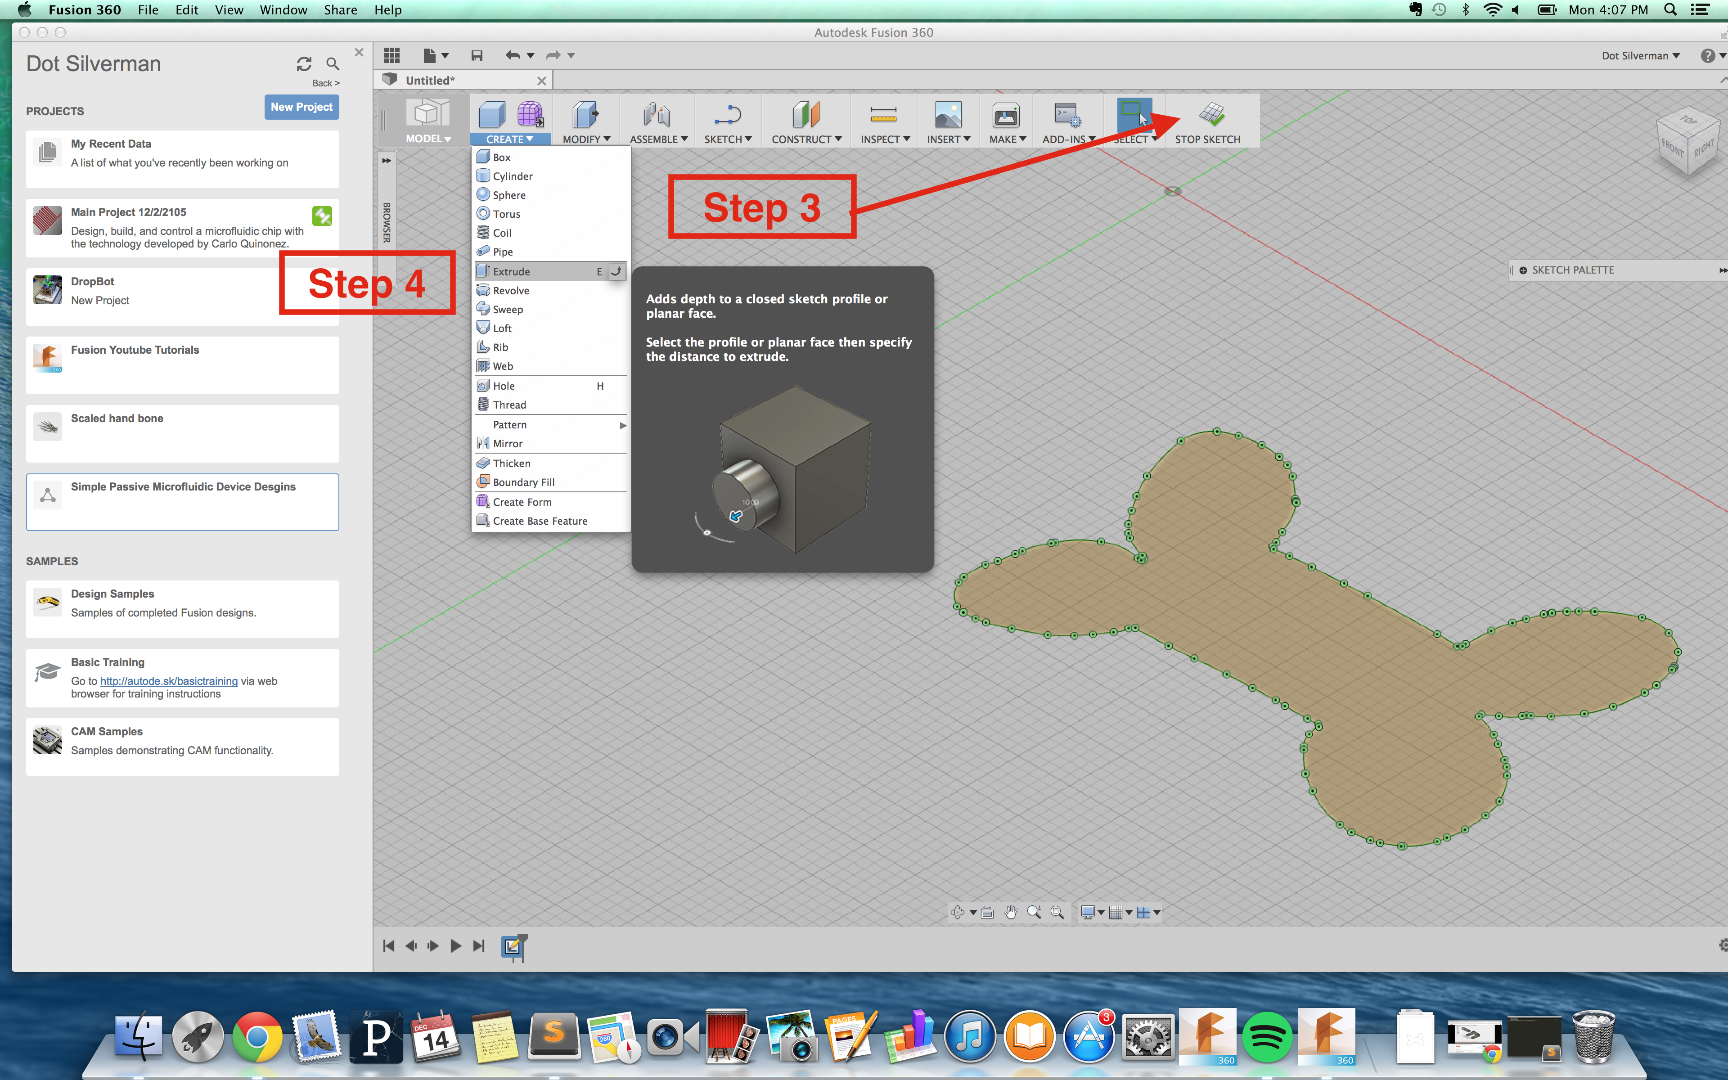
Task: Step timeline forward one feature
Action: pyautogui.click(x=433, y=946)
